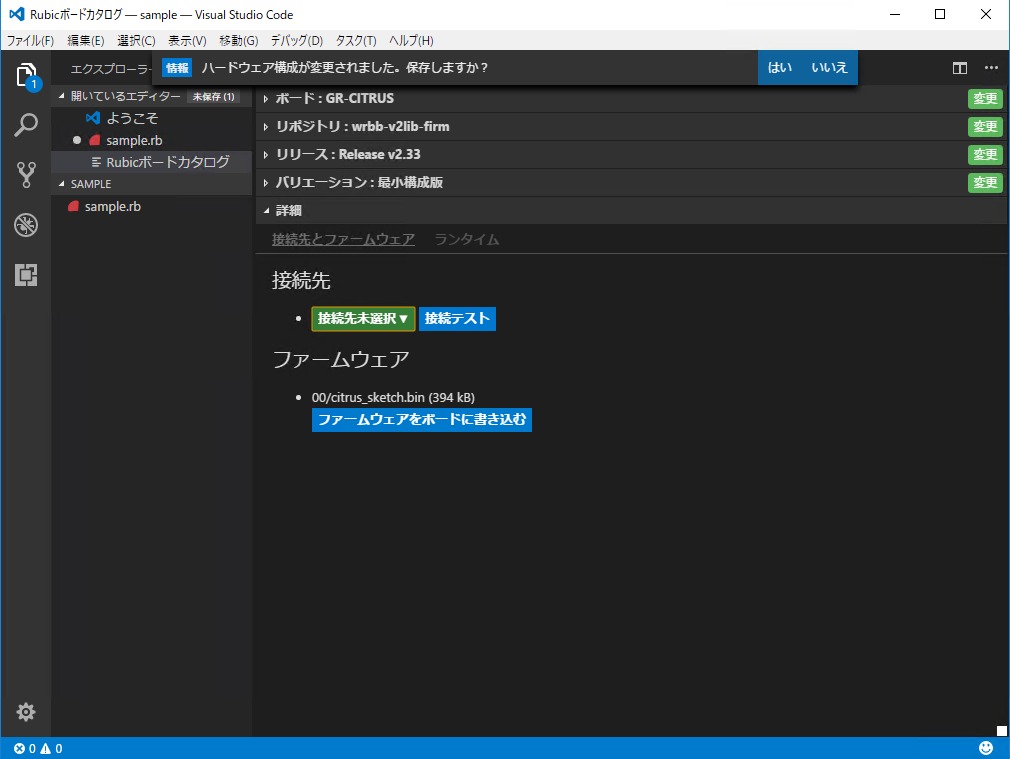Click the ファームウェア heading

[x=341, y=360]
